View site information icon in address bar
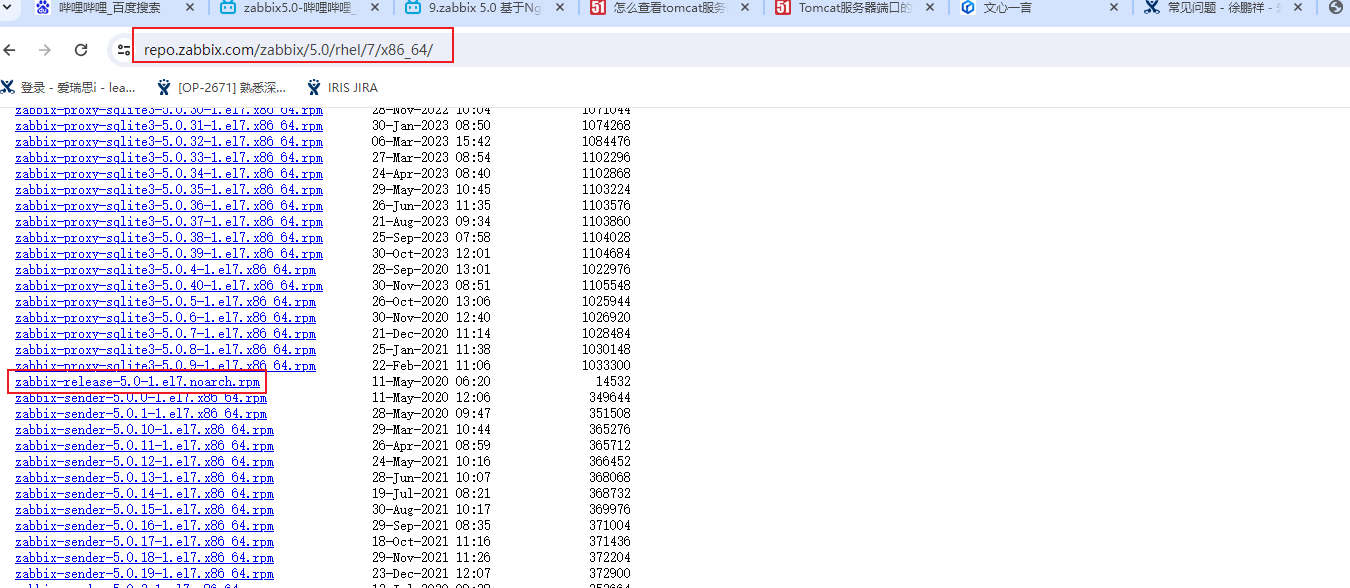The width and height of the screenshot is (1350, 588). 124,49
